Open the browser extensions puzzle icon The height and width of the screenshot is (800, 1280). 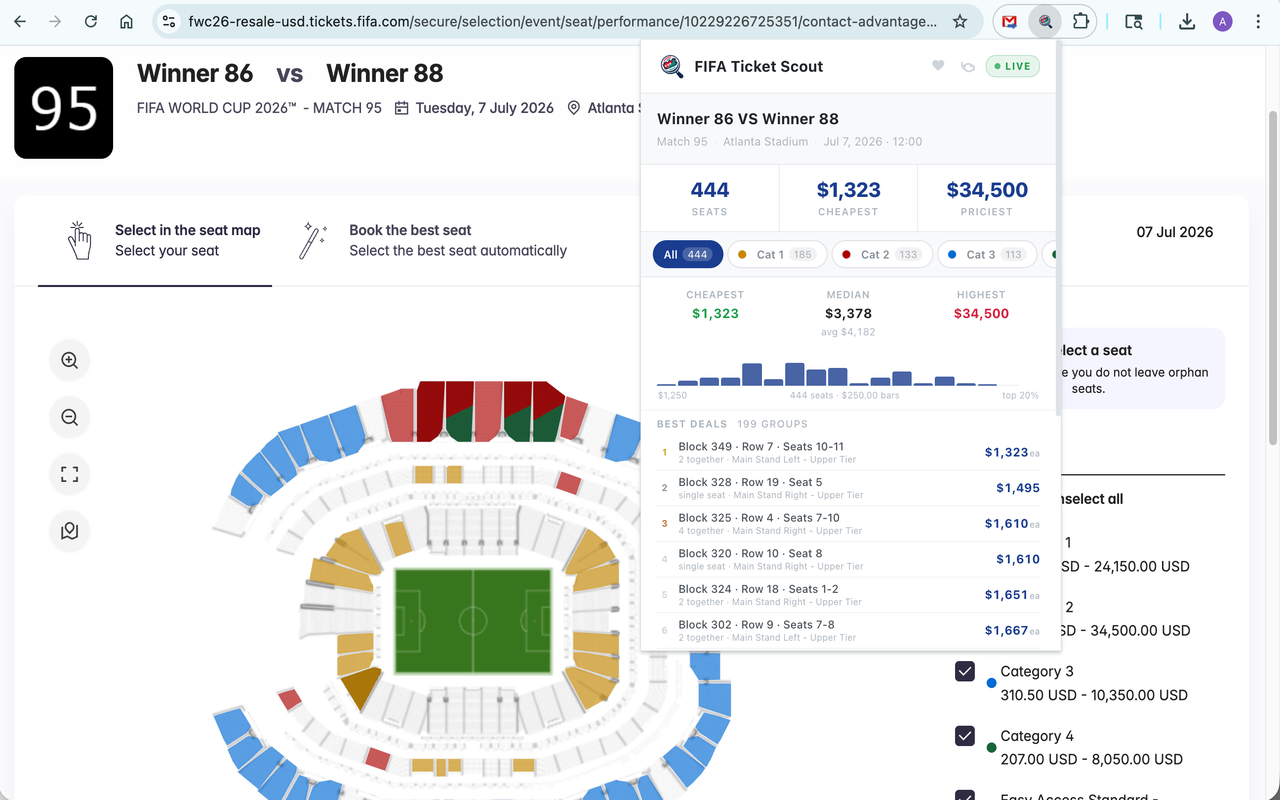(x=1080, y=20)
